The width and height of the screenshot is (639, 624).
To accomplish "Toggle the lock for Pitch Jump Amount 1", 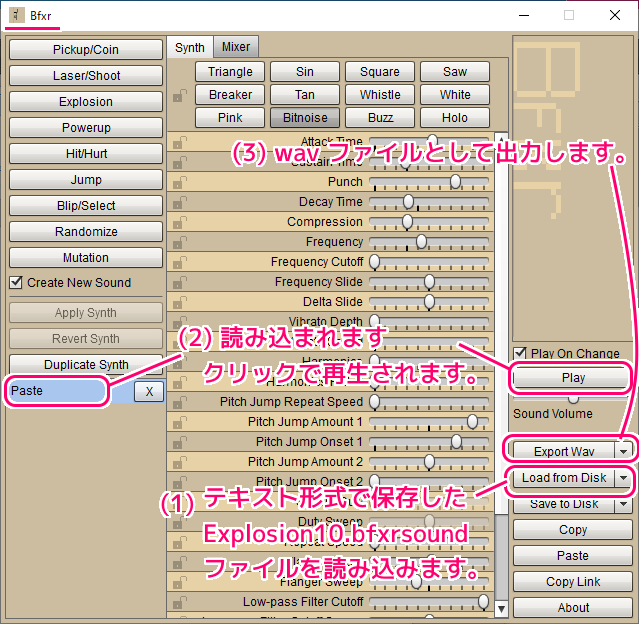I will [x=180, y=422].
